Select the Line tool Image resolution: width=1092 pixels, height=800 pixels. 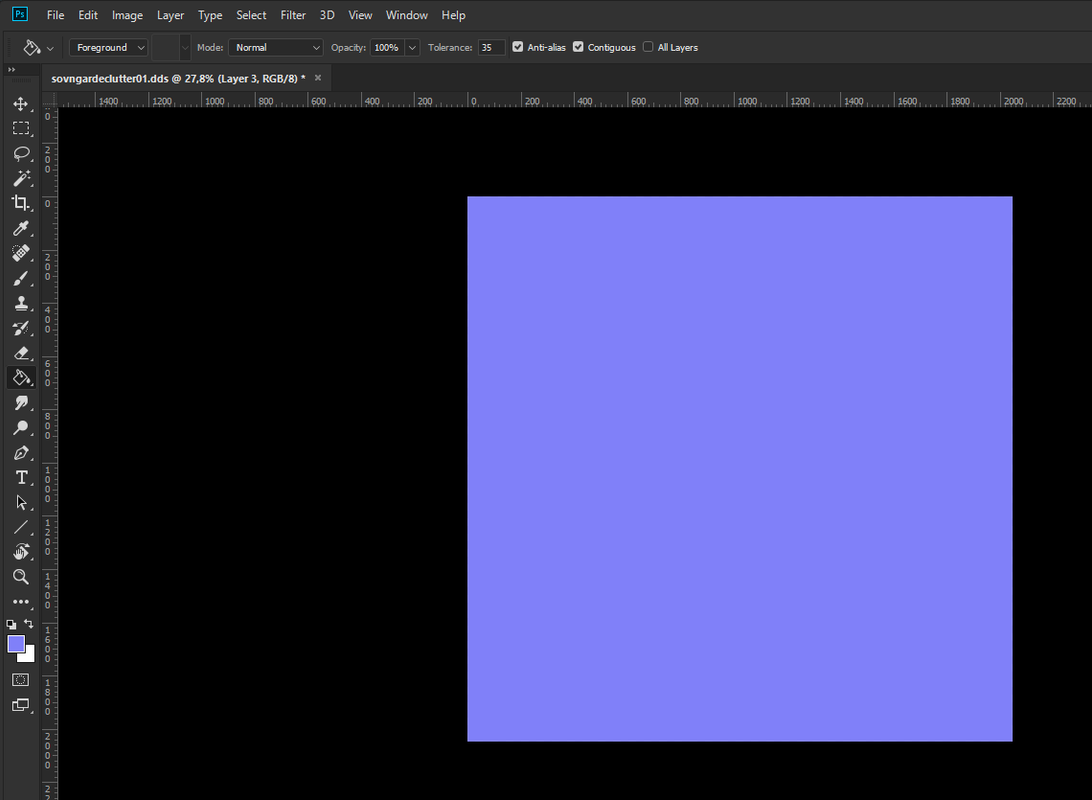point(21,527)
